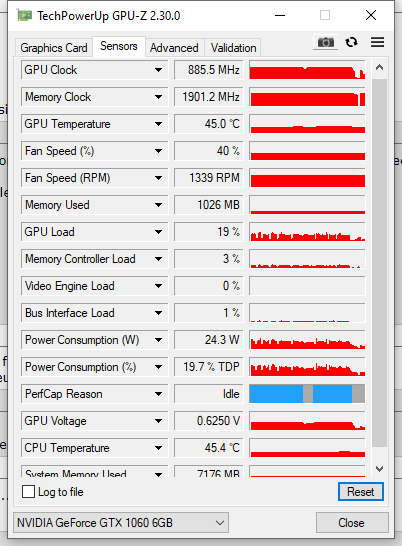
Task: Open the GPU Clock sensor dropdown
Action: coord(94,70)
